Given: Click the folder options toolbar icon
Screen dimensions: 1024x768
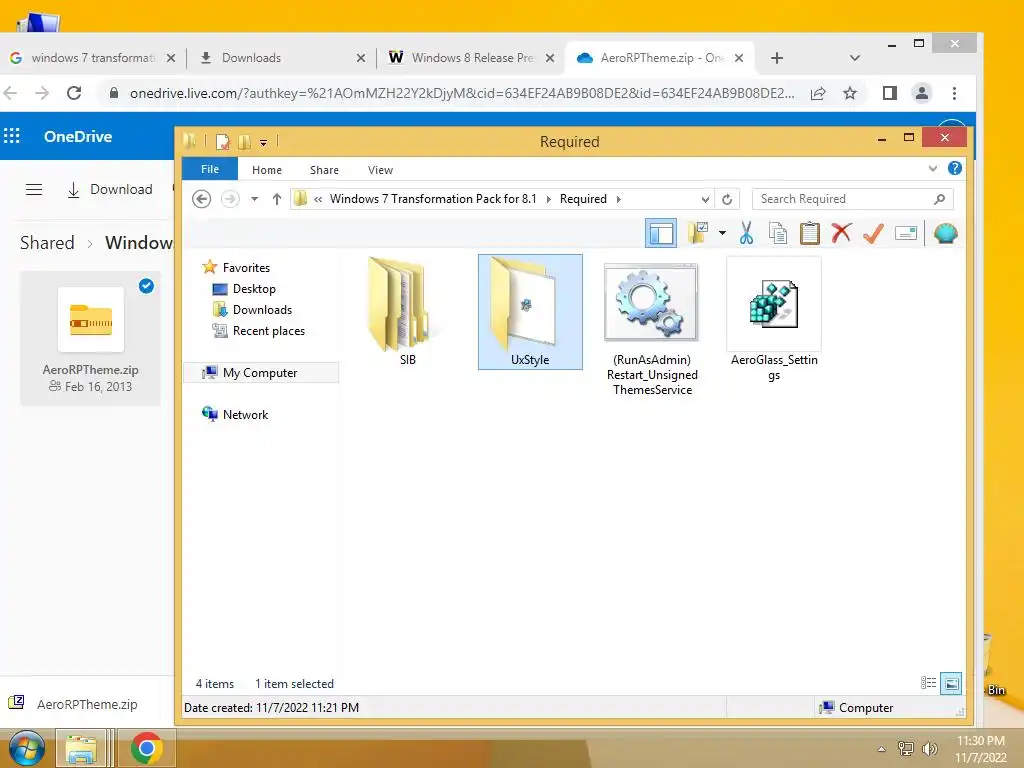Looking at the screenshot, I should [x=698, y=233].
